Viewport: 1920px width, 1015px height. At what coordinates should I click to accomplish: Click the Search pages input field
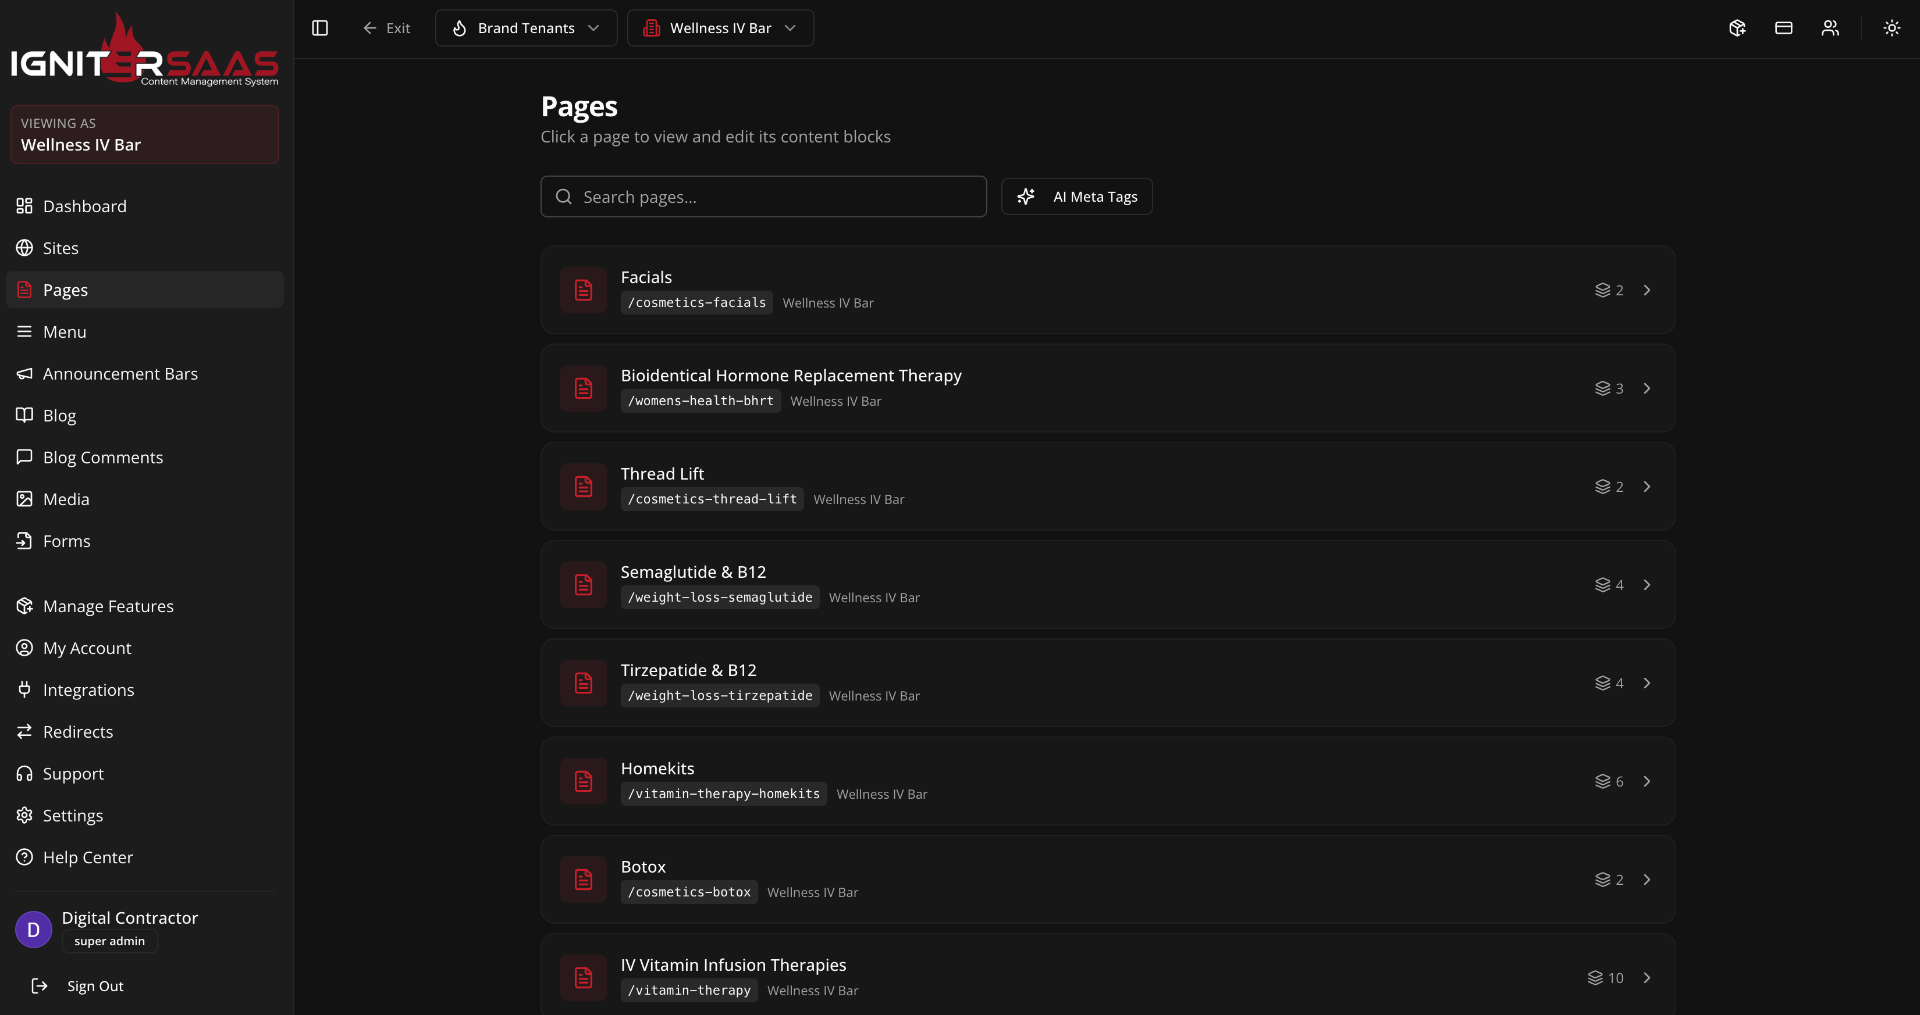click(x=763, y=196)
